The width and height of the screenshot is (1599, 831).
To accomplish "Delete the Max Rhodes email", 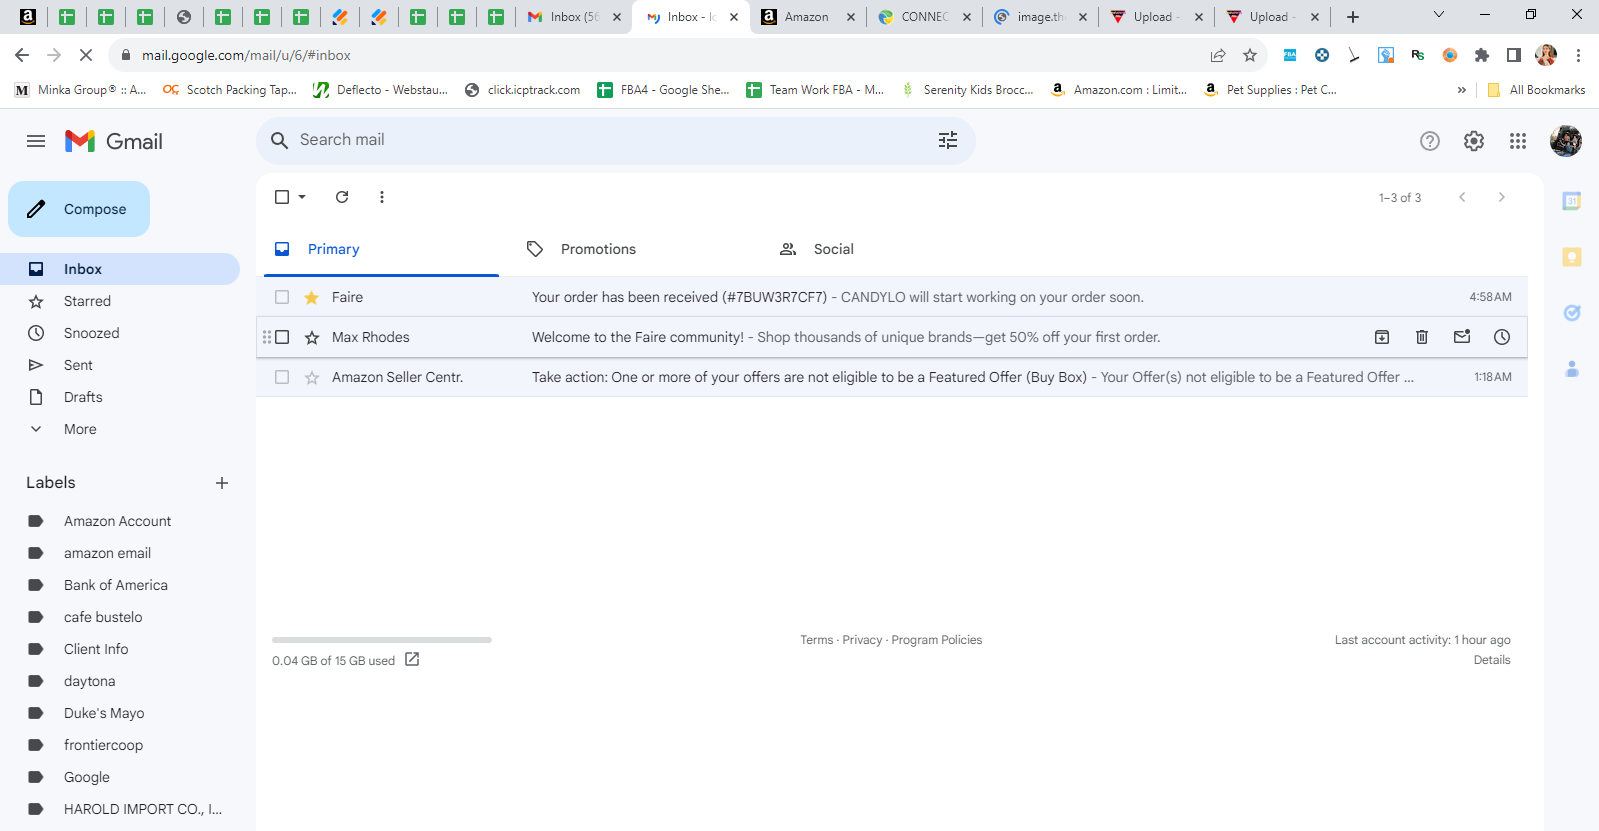I will [1422, 337].
